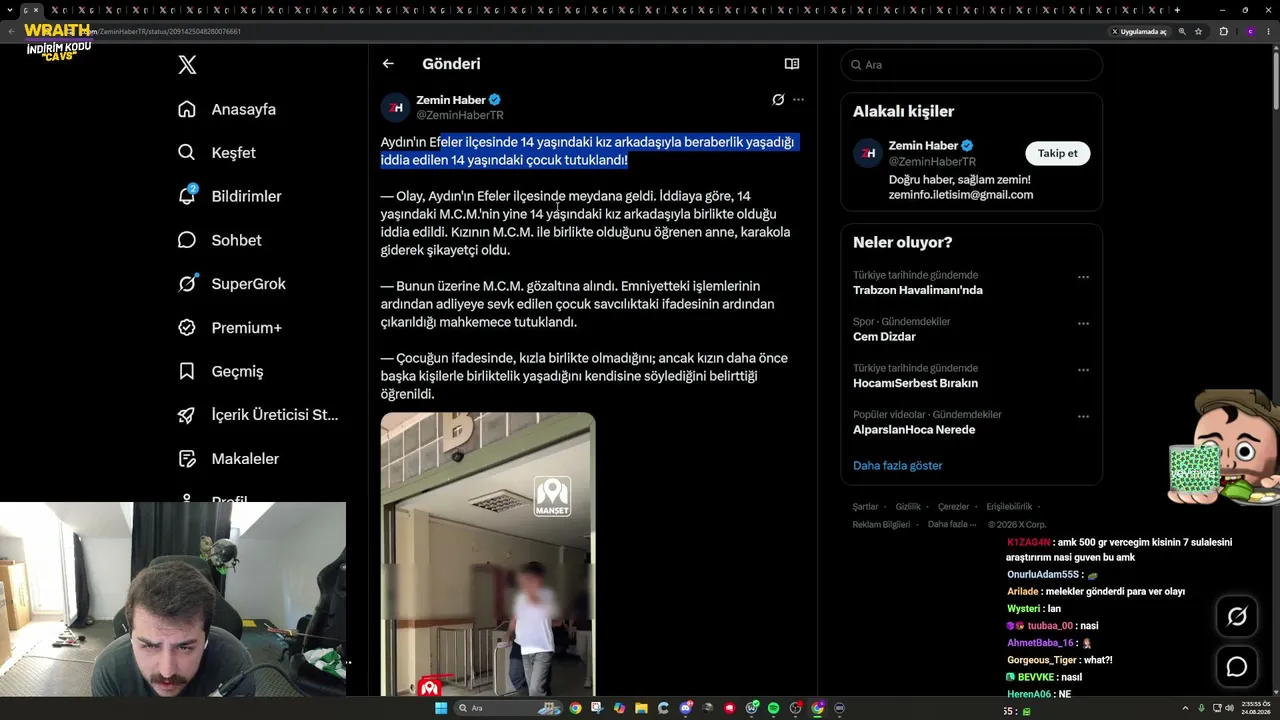Open floating messages chat button
The image size is (1280, 720).
[x=1237, y=667]
